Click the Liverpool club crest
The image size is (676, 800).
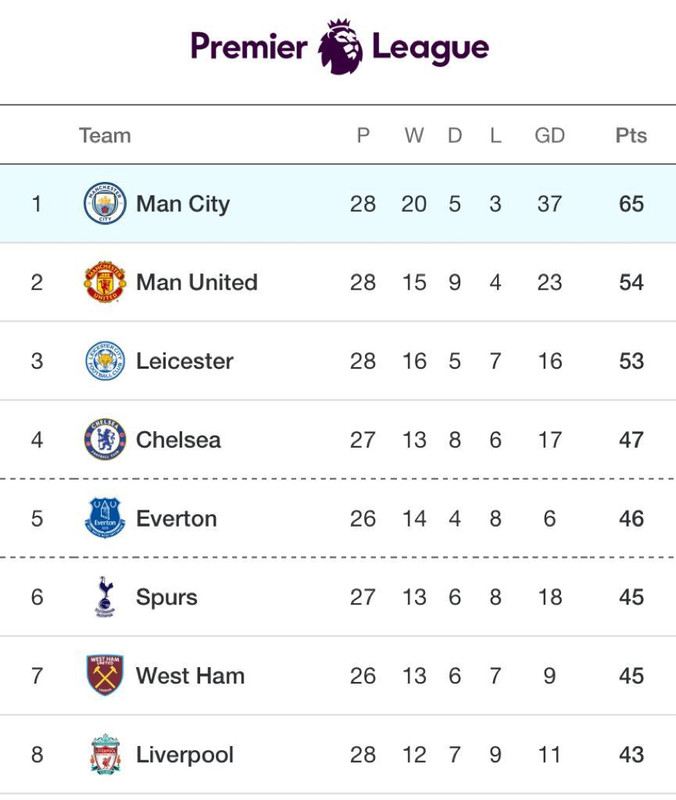[105, 754]
